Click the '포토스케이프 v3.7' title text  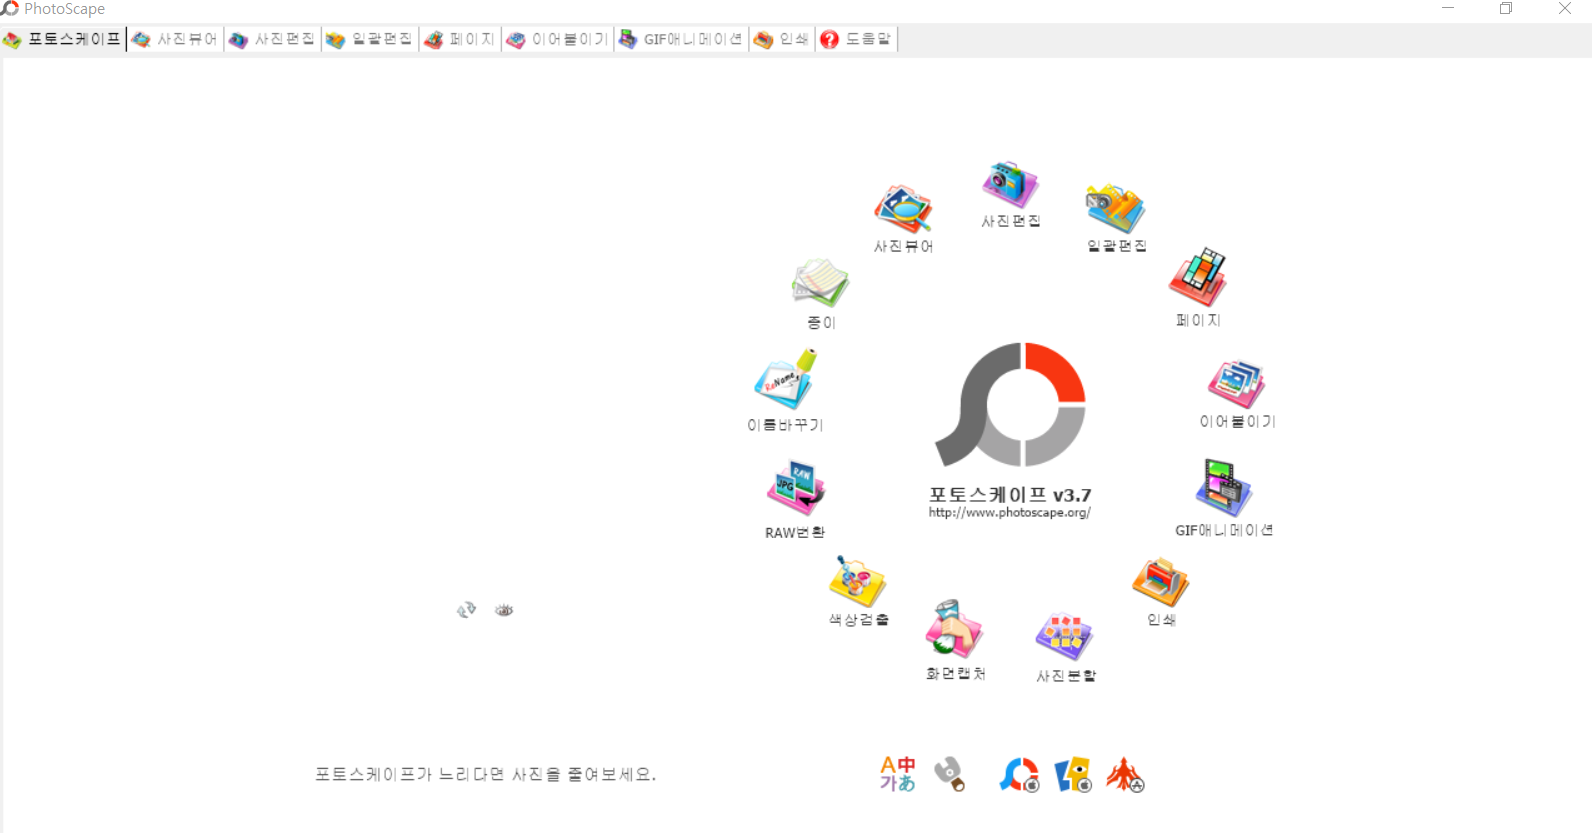(x=1010, y=495)
